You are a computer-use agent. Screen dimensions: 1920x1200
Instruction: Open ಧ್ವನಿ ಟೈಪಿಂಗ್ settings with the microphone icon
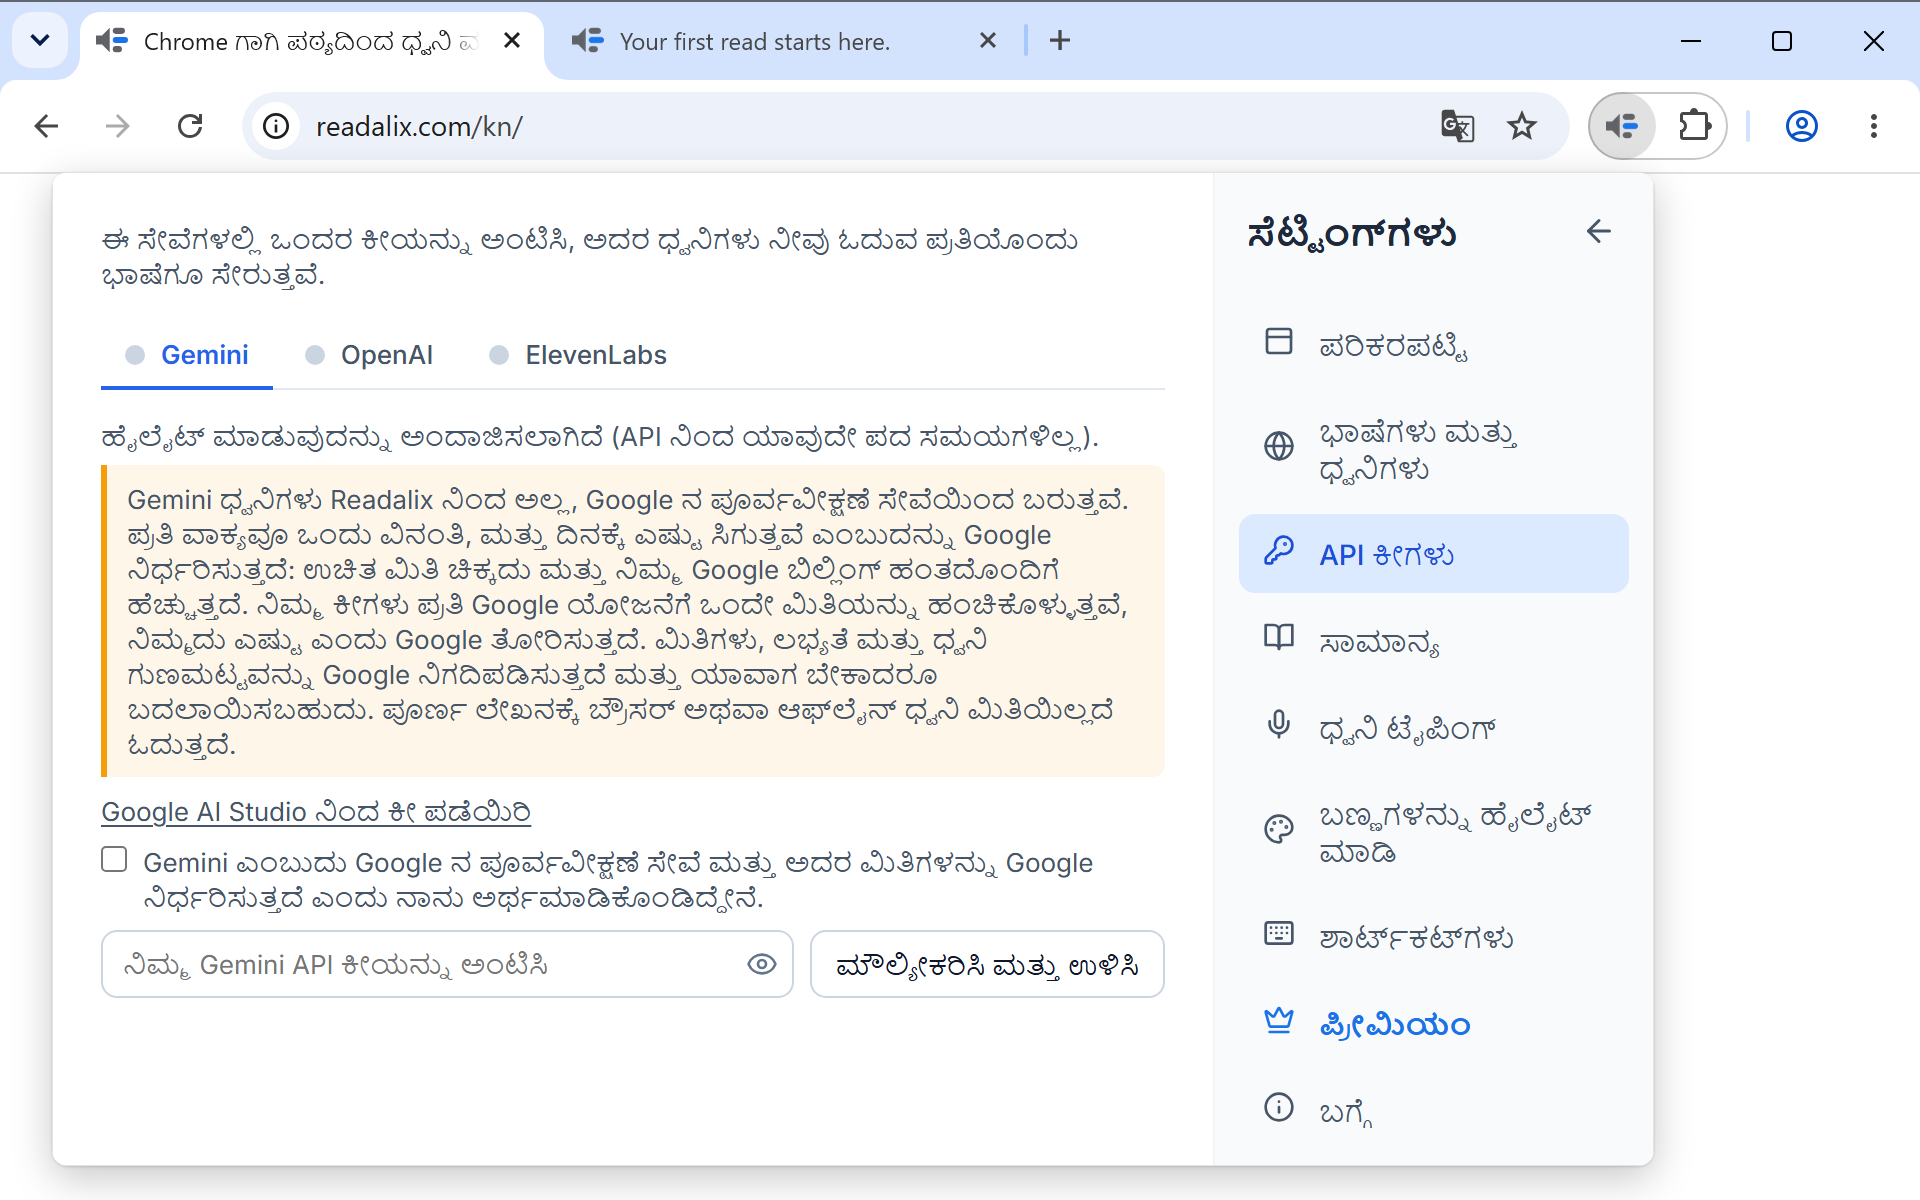click(x=1433, y=728)
